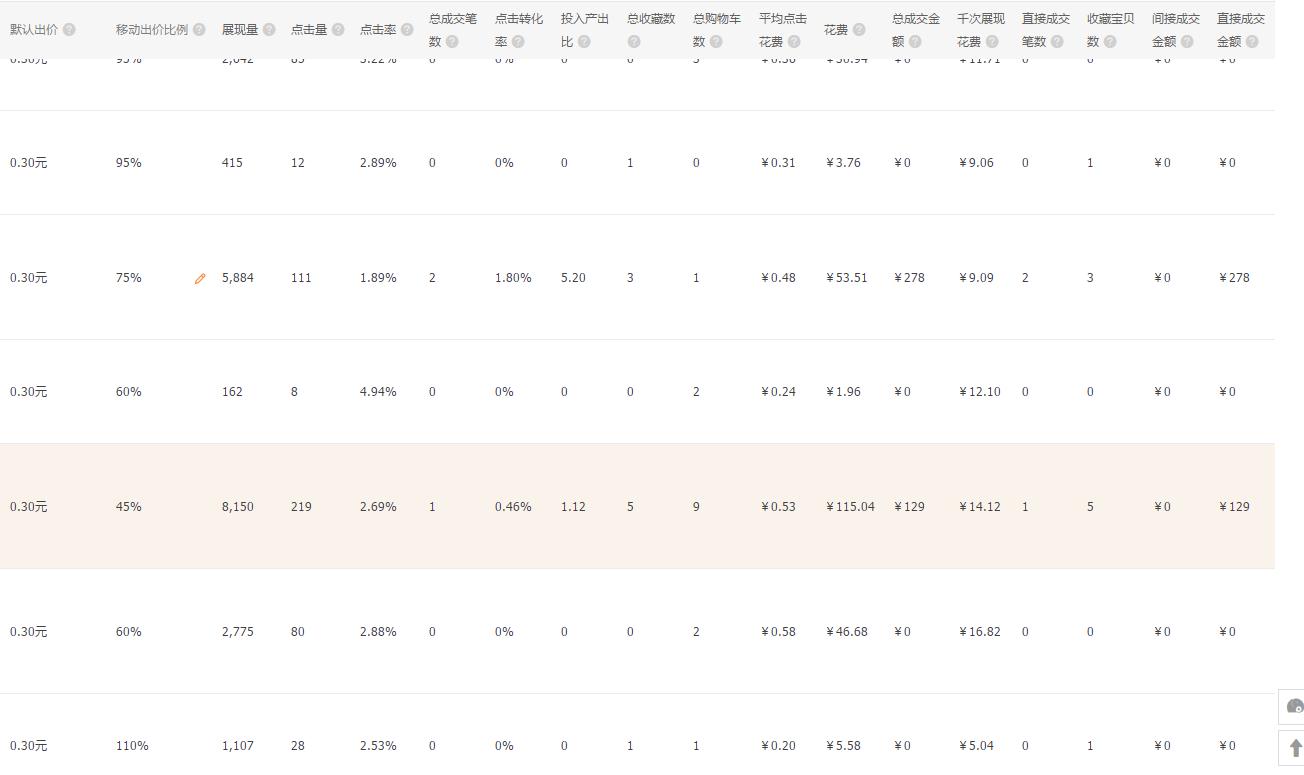Click the 5,884 impressions value
This screenshot has height=775, width=1304.
pos(238,278)
